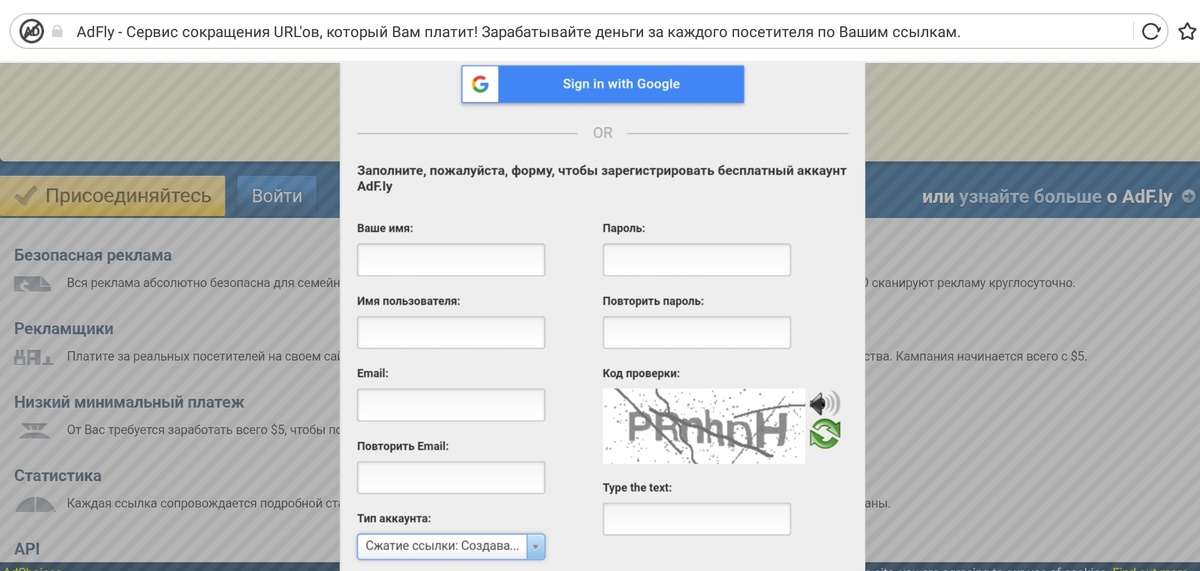Click the browser address bar title
1200x571 pixels.
[x=518, y=32]
